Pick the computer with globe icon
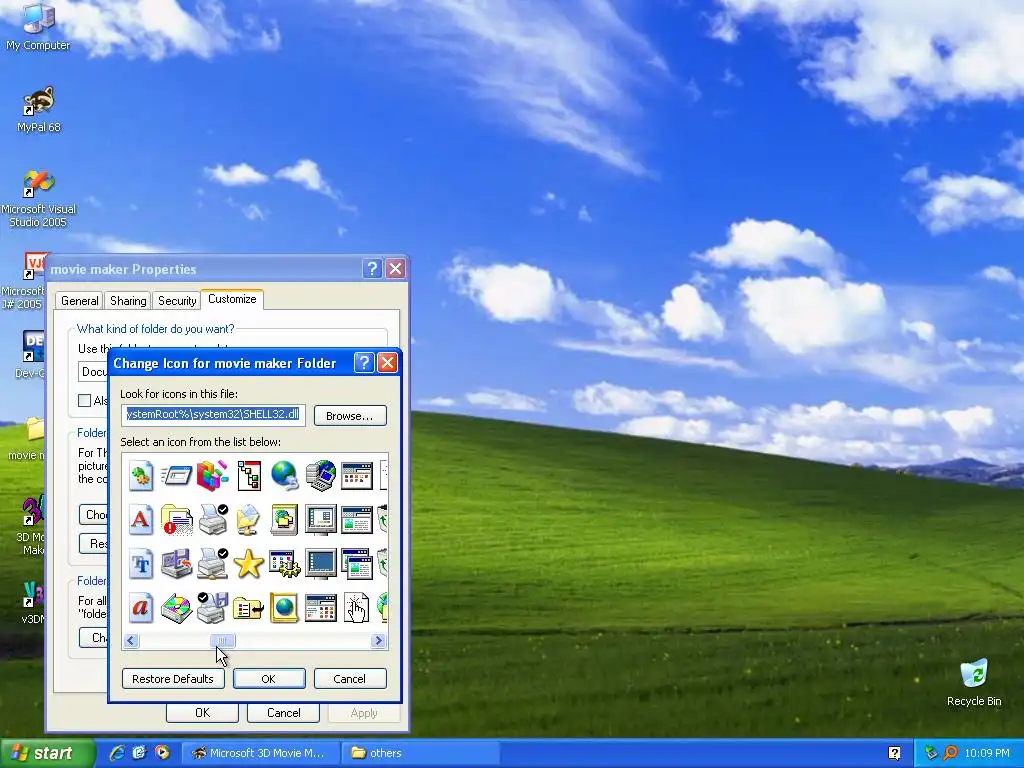 [321, 475]
